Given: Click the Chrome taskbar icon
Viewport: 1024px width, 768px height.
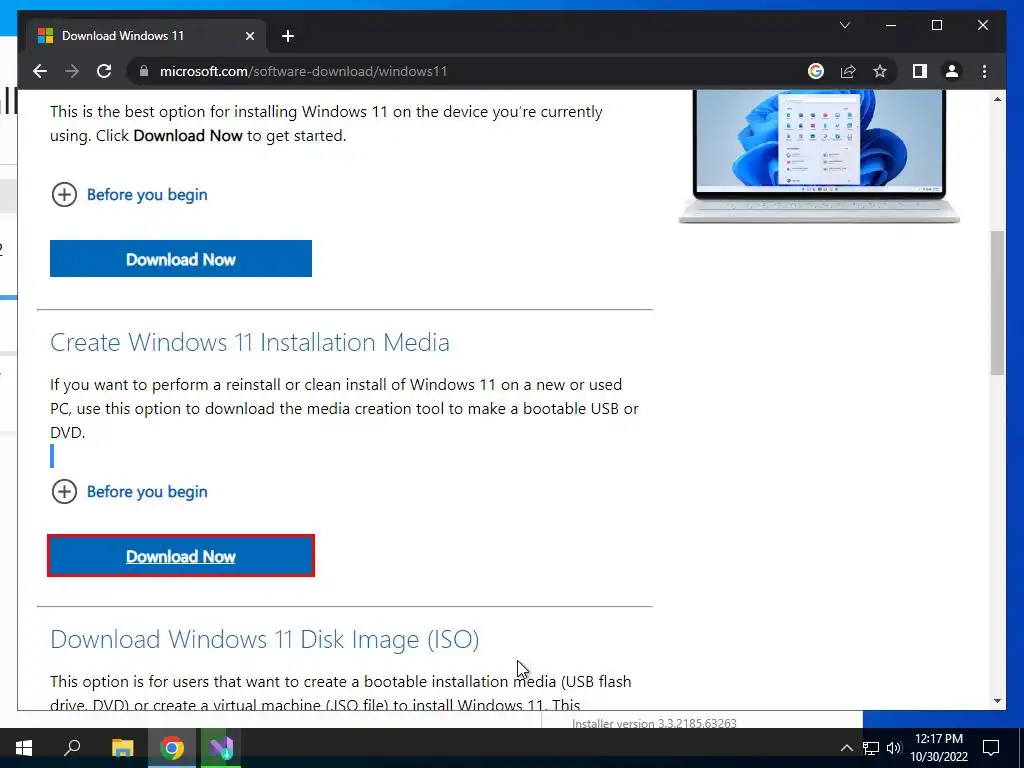Looking at the screenshot, I should pos(172,748).
